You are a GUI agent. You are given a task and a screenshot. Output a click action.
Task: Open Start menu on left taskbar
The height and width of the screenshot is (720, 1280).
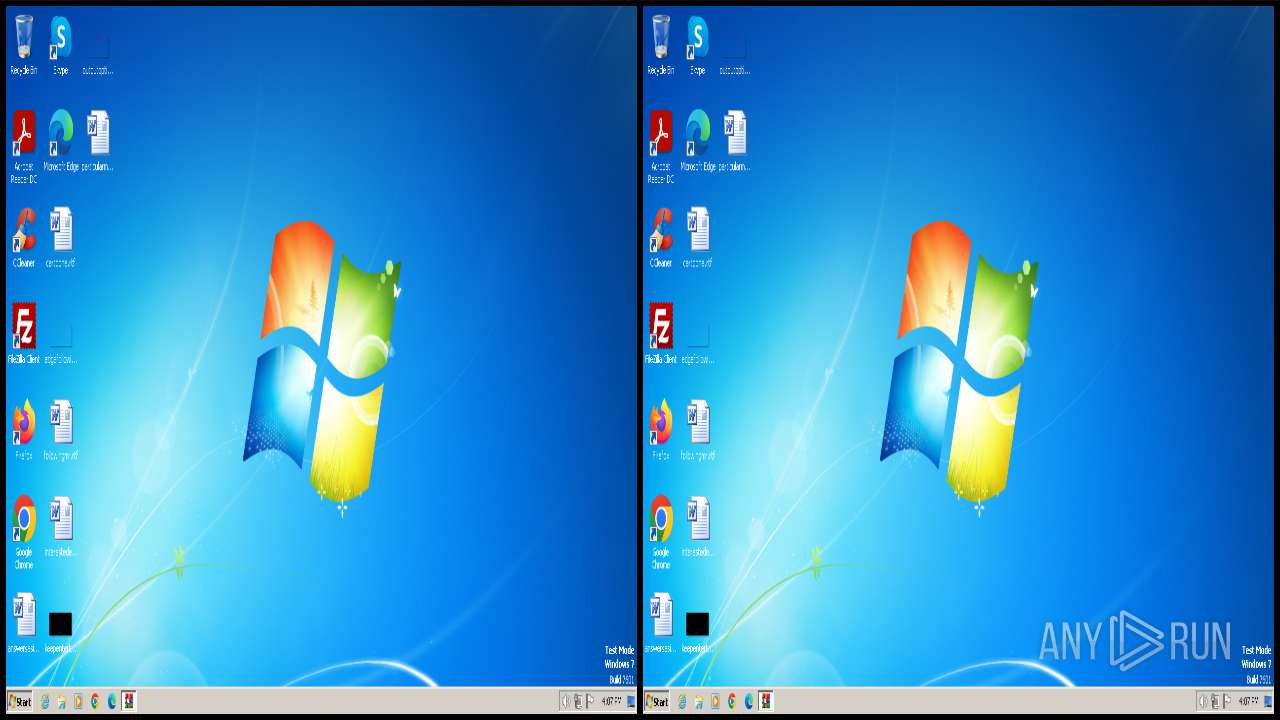(x=20, y=702)
